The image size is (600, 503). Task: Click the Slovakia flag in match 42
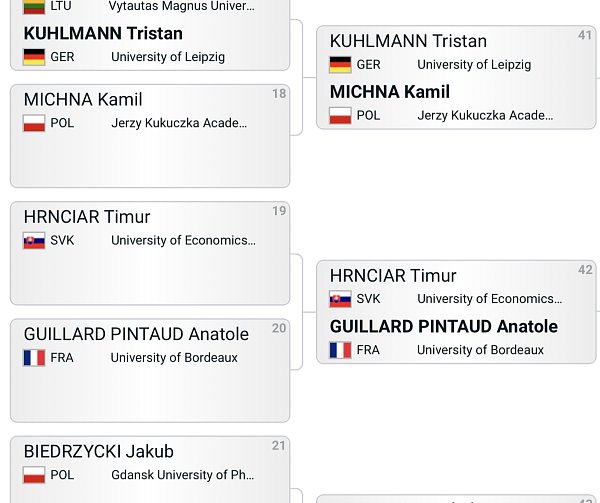click(340, 299)
